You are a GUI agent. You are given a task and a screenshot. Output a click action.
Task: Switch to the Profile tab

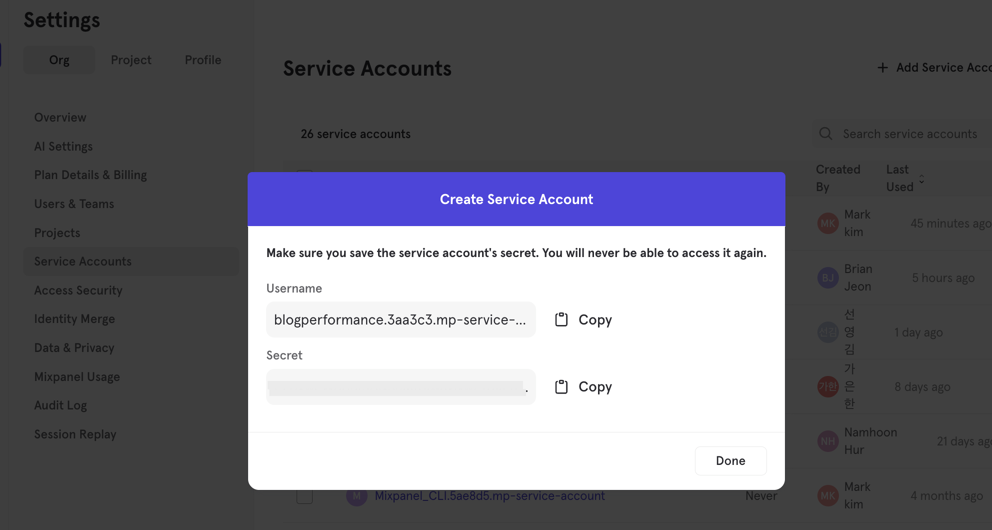[x=203, y=59]
